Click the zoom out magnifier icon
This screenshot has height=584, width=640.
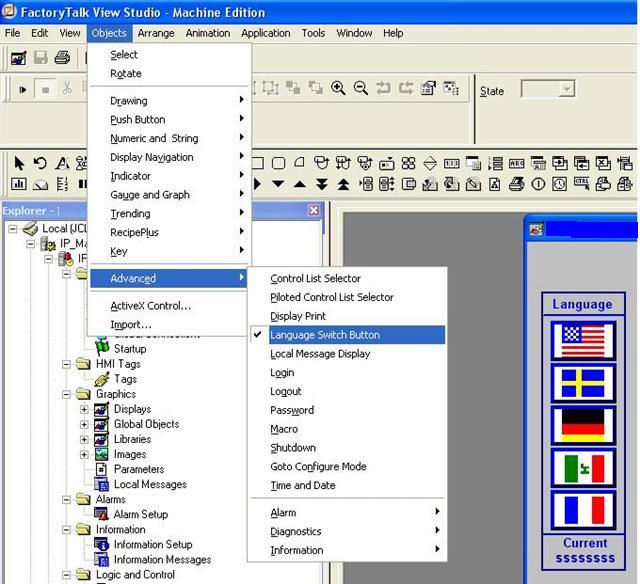[x=361, y=88]
